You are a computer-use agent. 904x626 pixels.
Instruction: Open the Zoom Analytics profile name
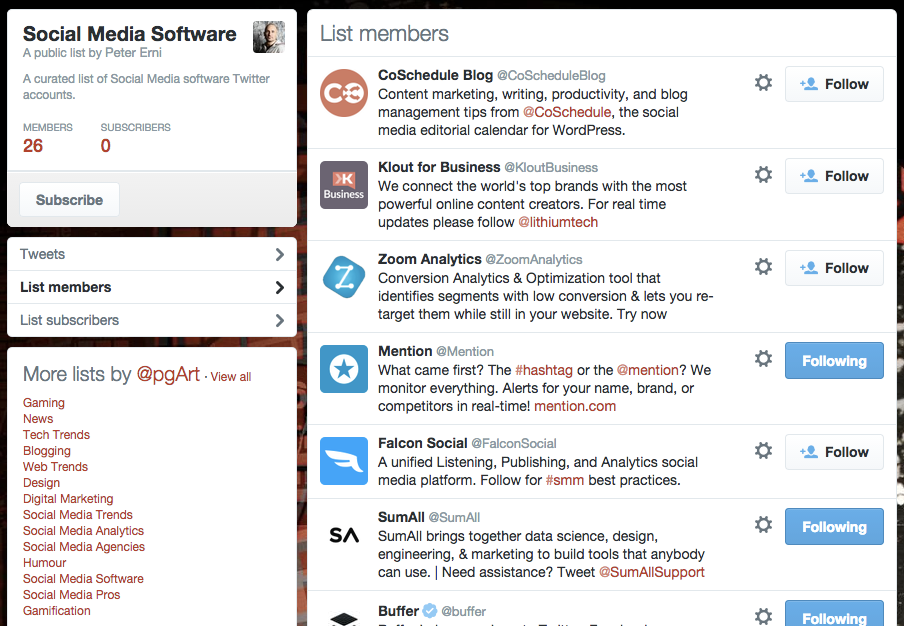(x=430, y=259)
